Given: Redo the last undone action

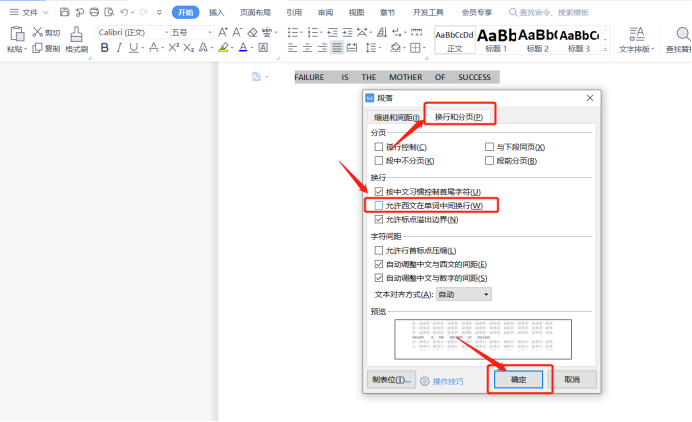Looking at the screenshot, I should (143, 12).
